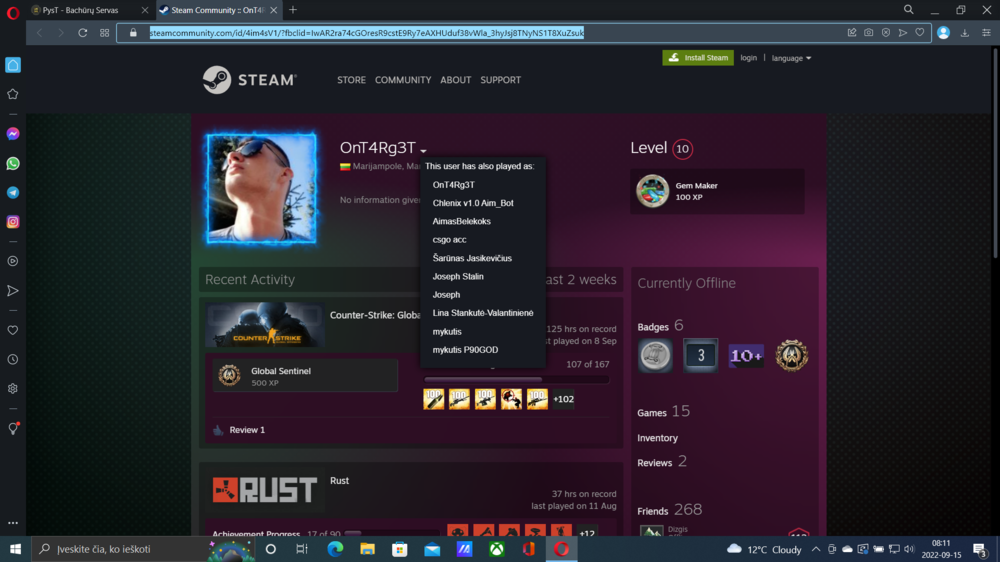
Task: Open Opera settings gear in sidebar
Action: 13,388
